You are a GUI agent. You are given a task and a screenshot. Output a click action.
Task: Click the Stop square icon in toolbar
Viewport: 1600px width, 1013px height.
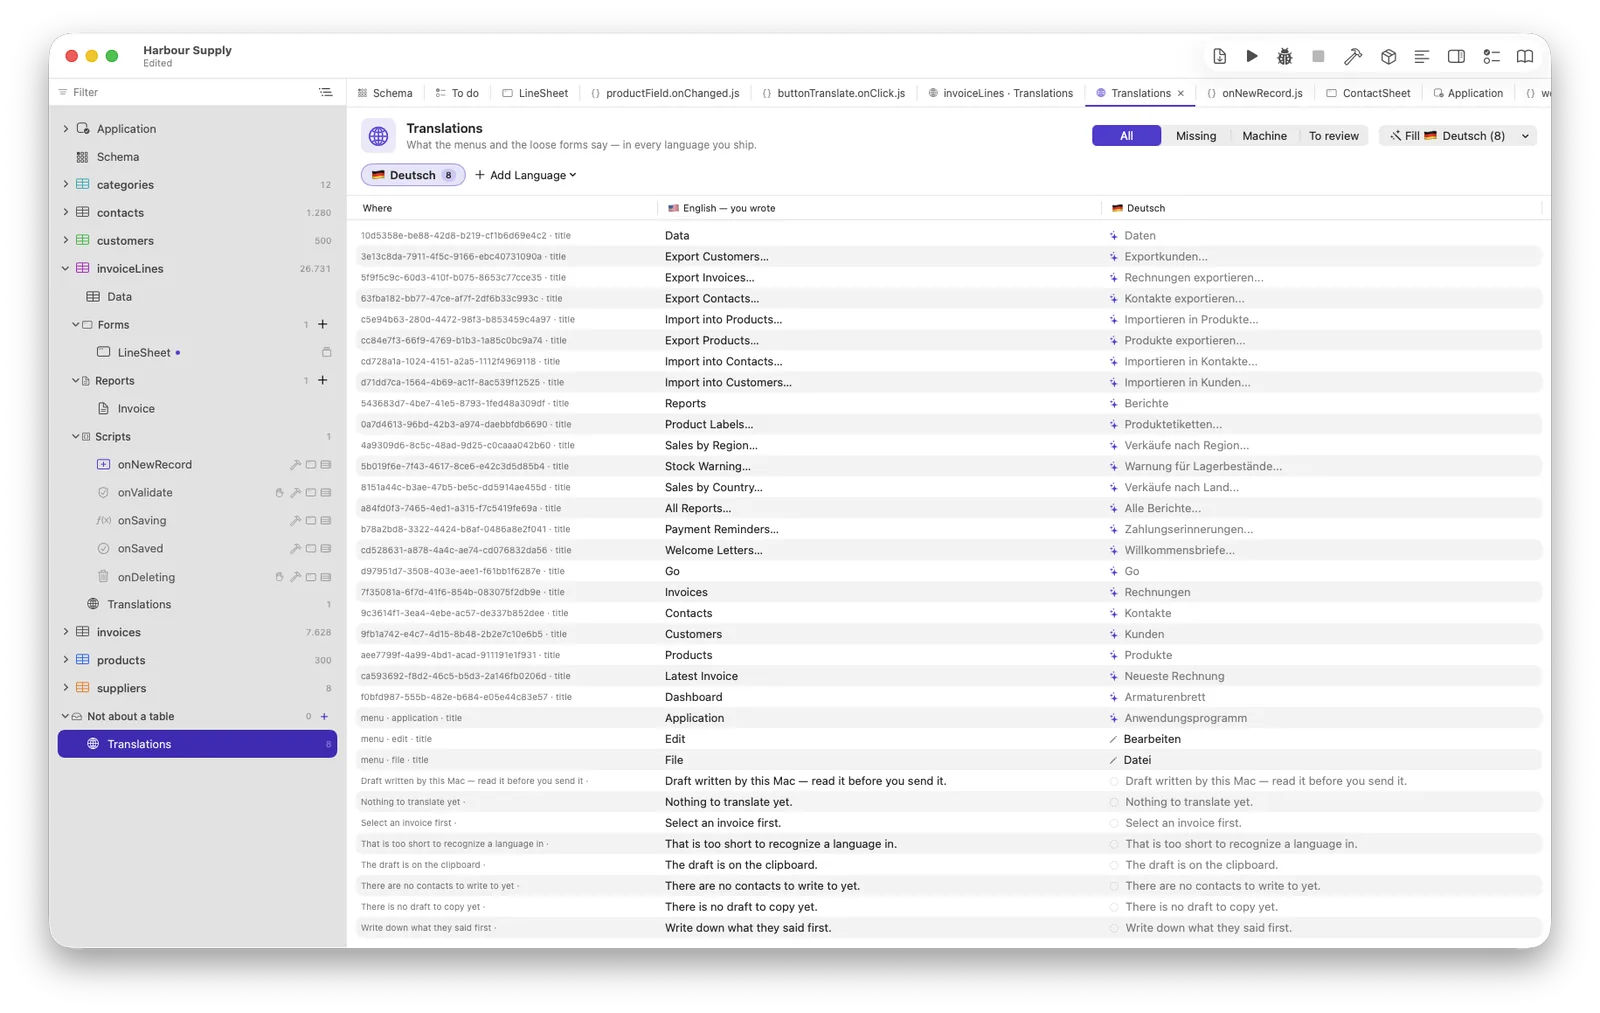(1318, 56)
